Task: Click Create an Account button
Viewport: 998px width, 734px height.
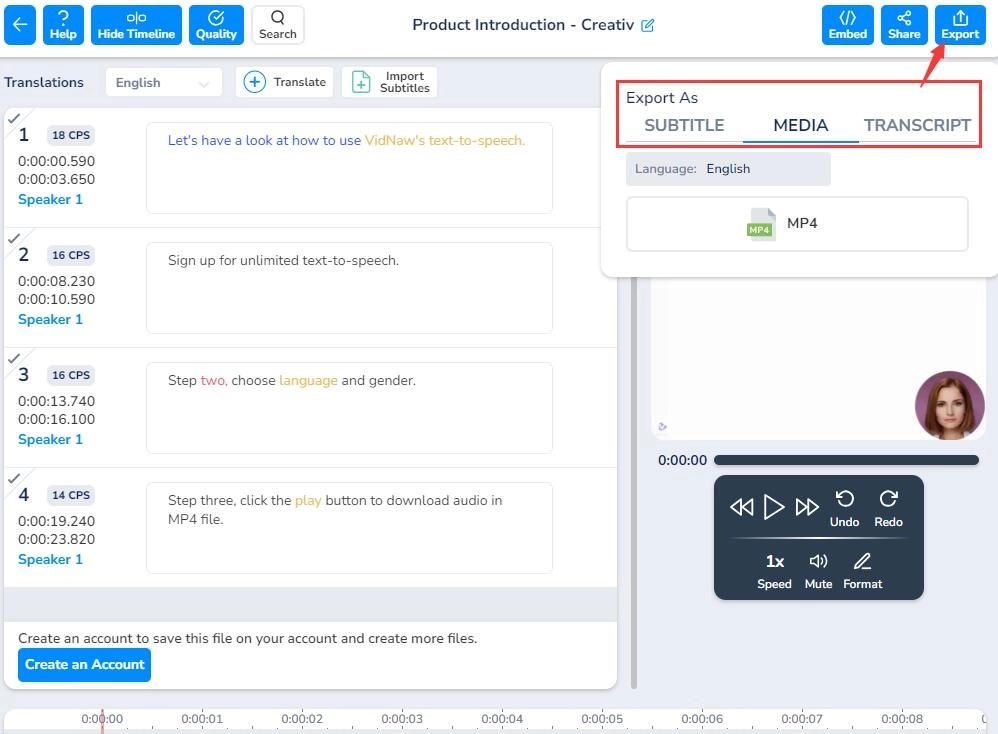Action: [x=85, y=665]
